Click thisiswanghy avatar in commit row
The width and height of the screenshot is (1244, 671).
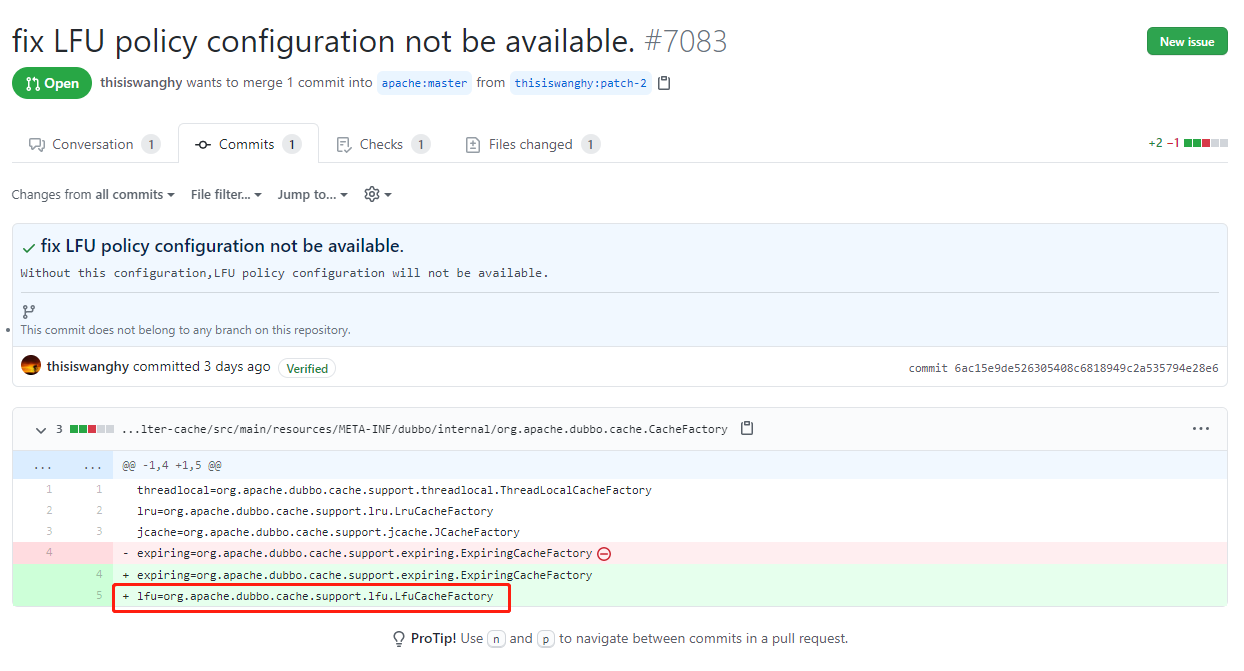[31, 366]
